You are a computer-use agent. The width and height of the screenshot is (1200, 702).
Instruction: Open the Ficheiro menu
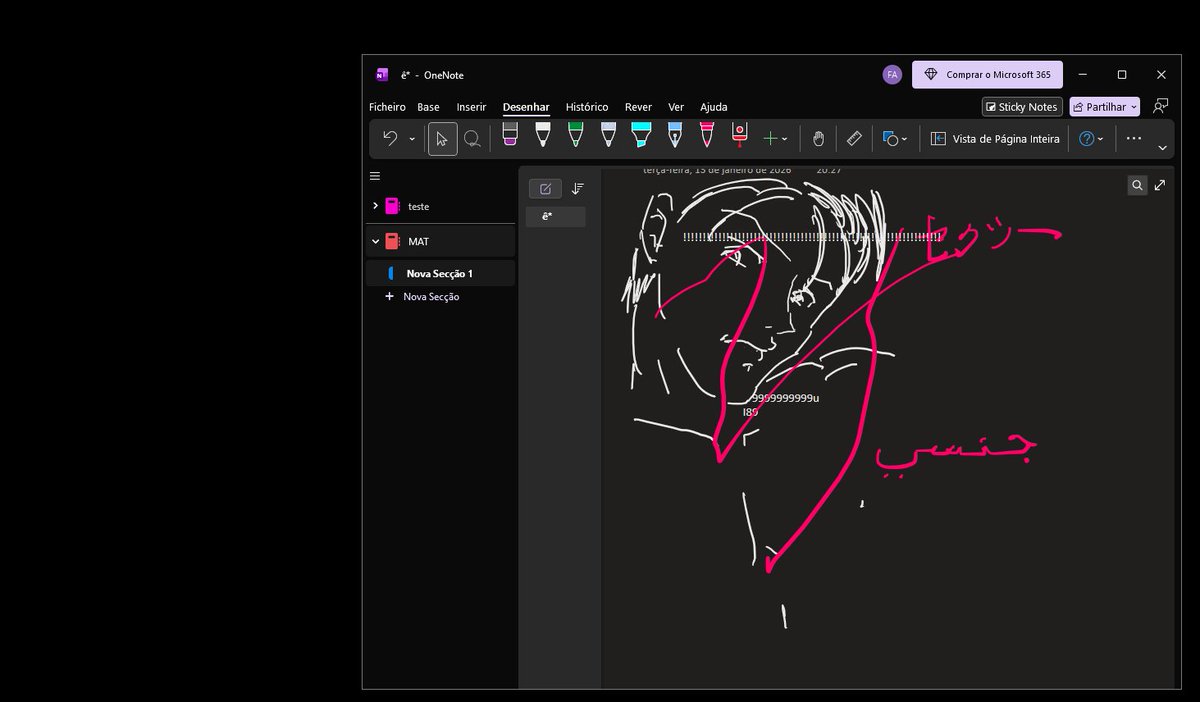pos(387,107)
